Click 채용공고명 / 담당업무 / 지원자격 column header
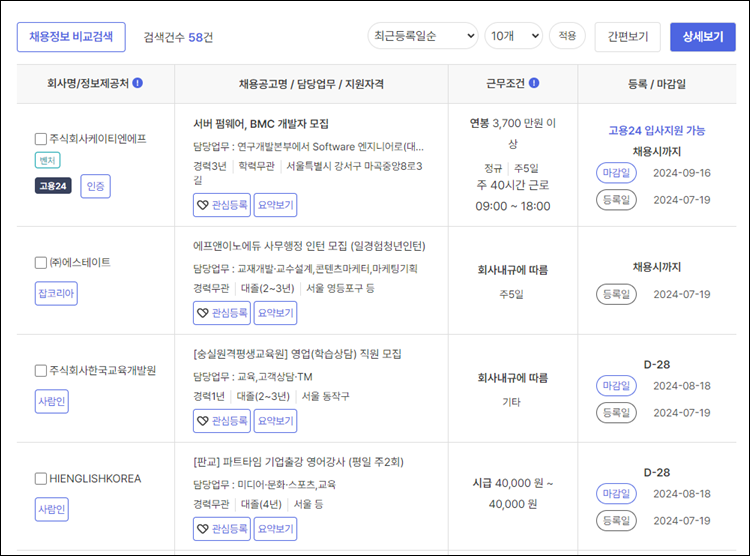The width and height of the screenshot is (750, 556). pos(311,84)
